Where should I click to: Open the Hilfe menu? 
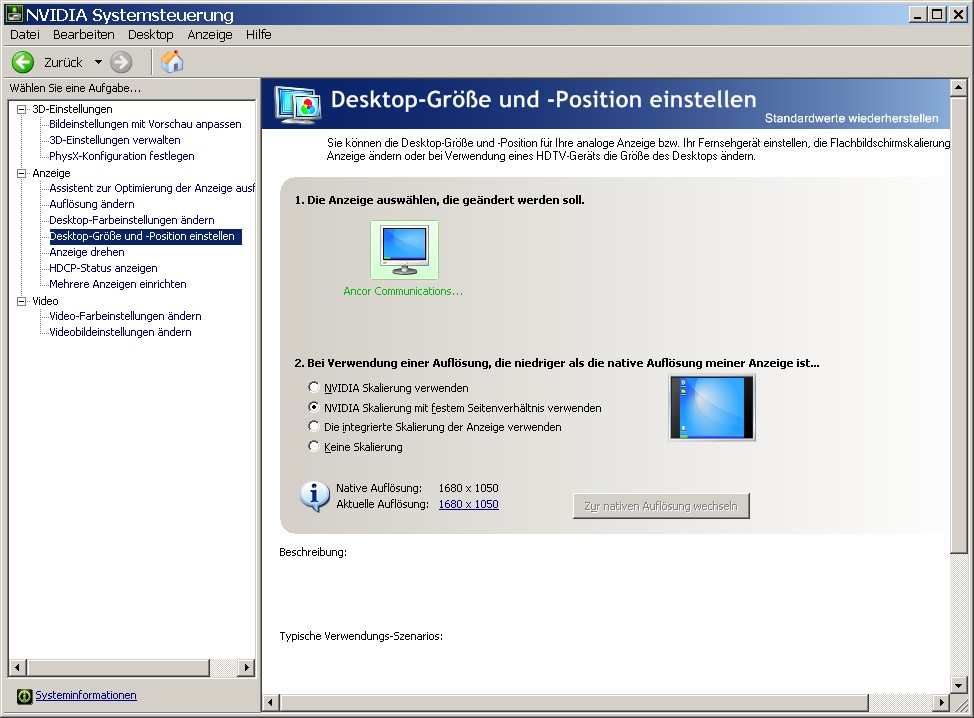[x=258, y=35]
